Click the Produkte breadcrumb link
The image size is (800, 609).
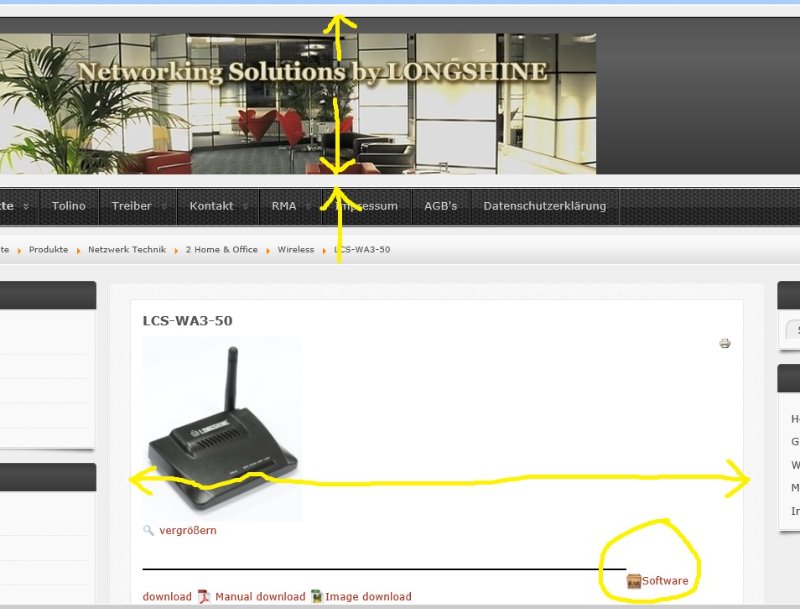coord(48,249)
